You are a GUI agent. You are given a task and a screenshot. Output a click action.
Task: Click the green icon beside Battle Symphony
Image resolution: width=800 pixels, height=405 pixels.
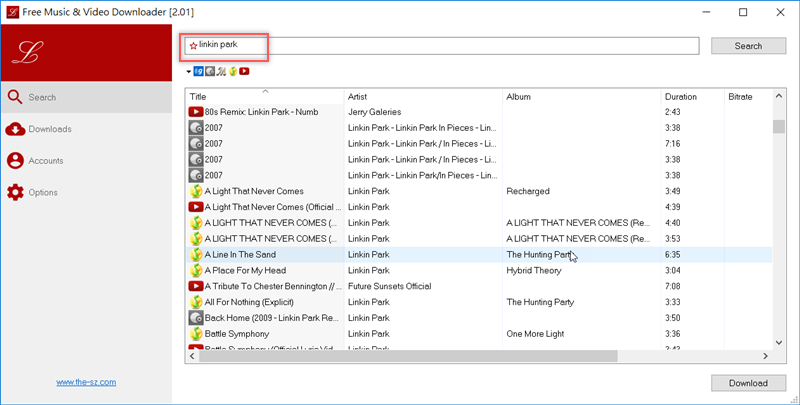pyautogui.click(x=196, y=334)
